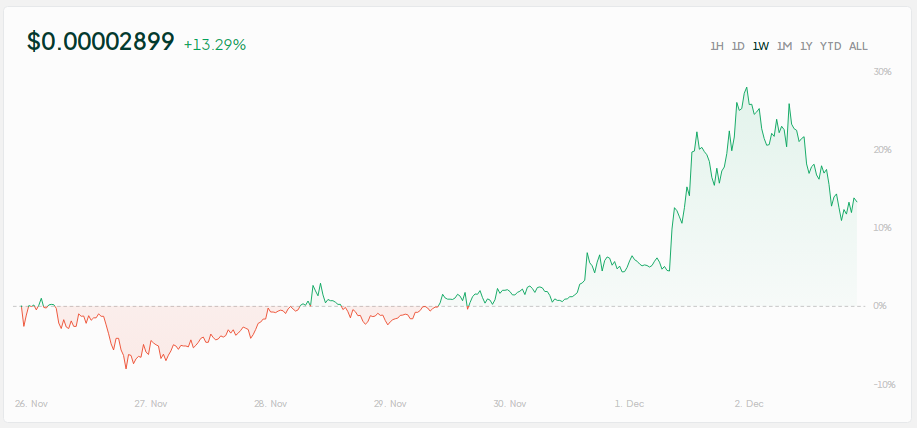The image size is (917, 428).
Task: Click the $0.00002899 price value
Action: [100, 42]
